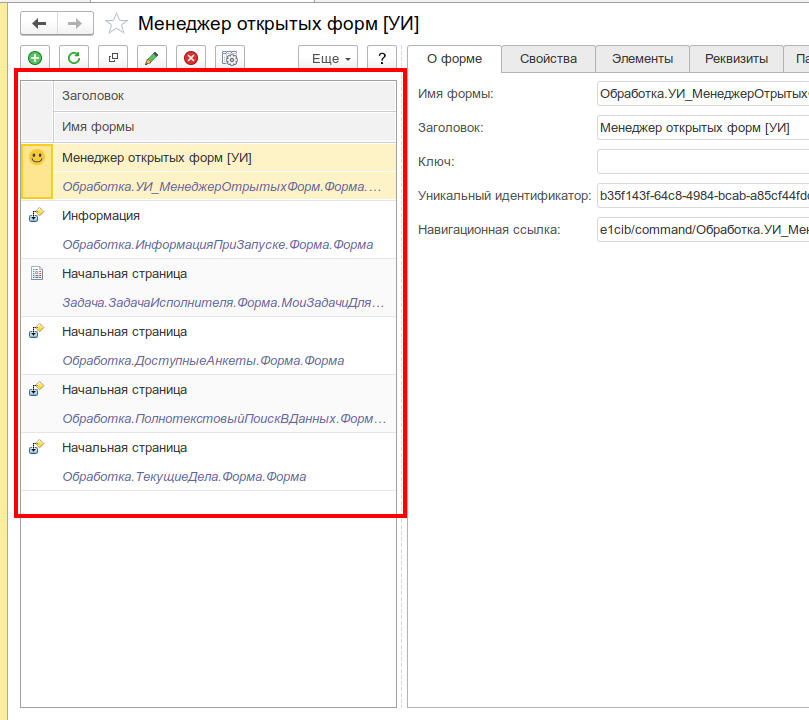Open the help question mark button

coord(382,58)
